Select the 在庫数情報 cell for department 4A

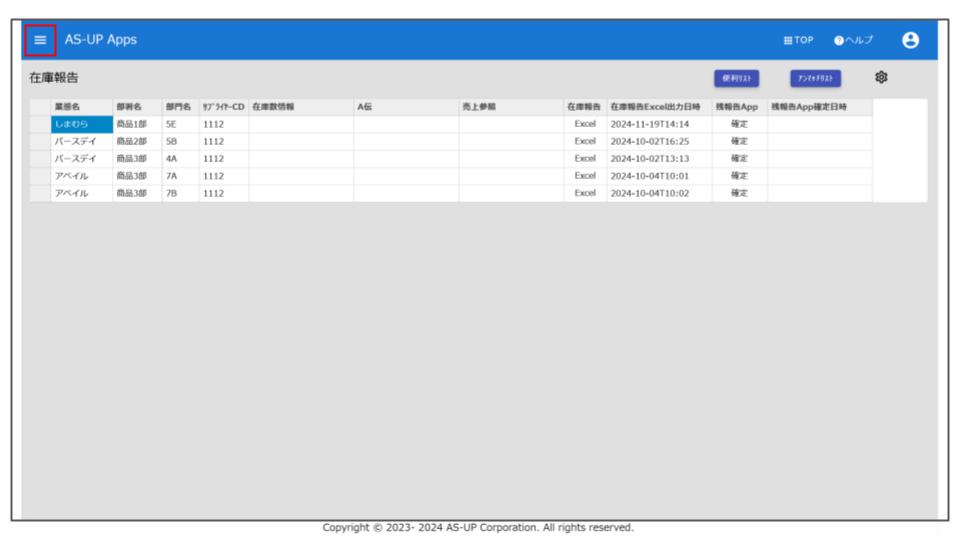300,158
